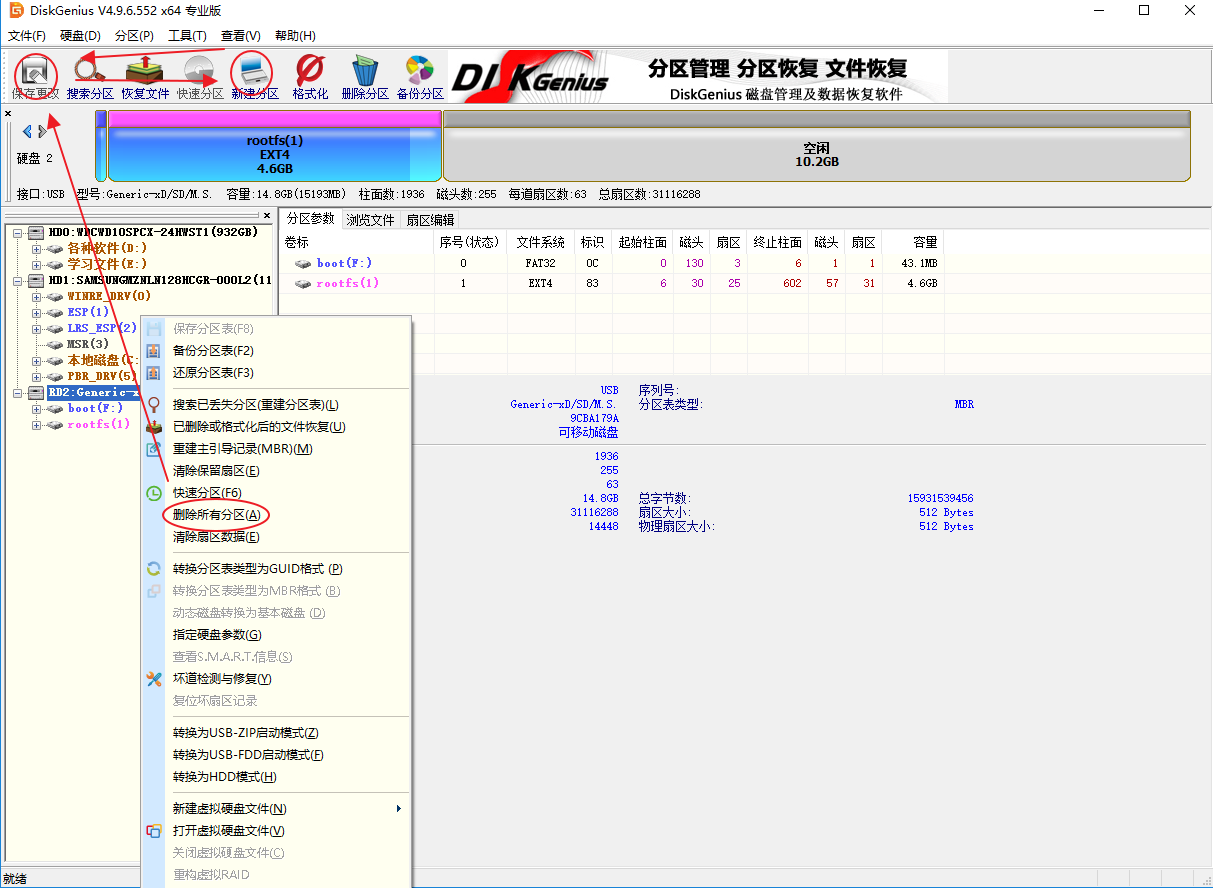Select the 新建分区 toolbar icon
Image resolution: width=1213 pixels, height=888 pixels.
254,73
